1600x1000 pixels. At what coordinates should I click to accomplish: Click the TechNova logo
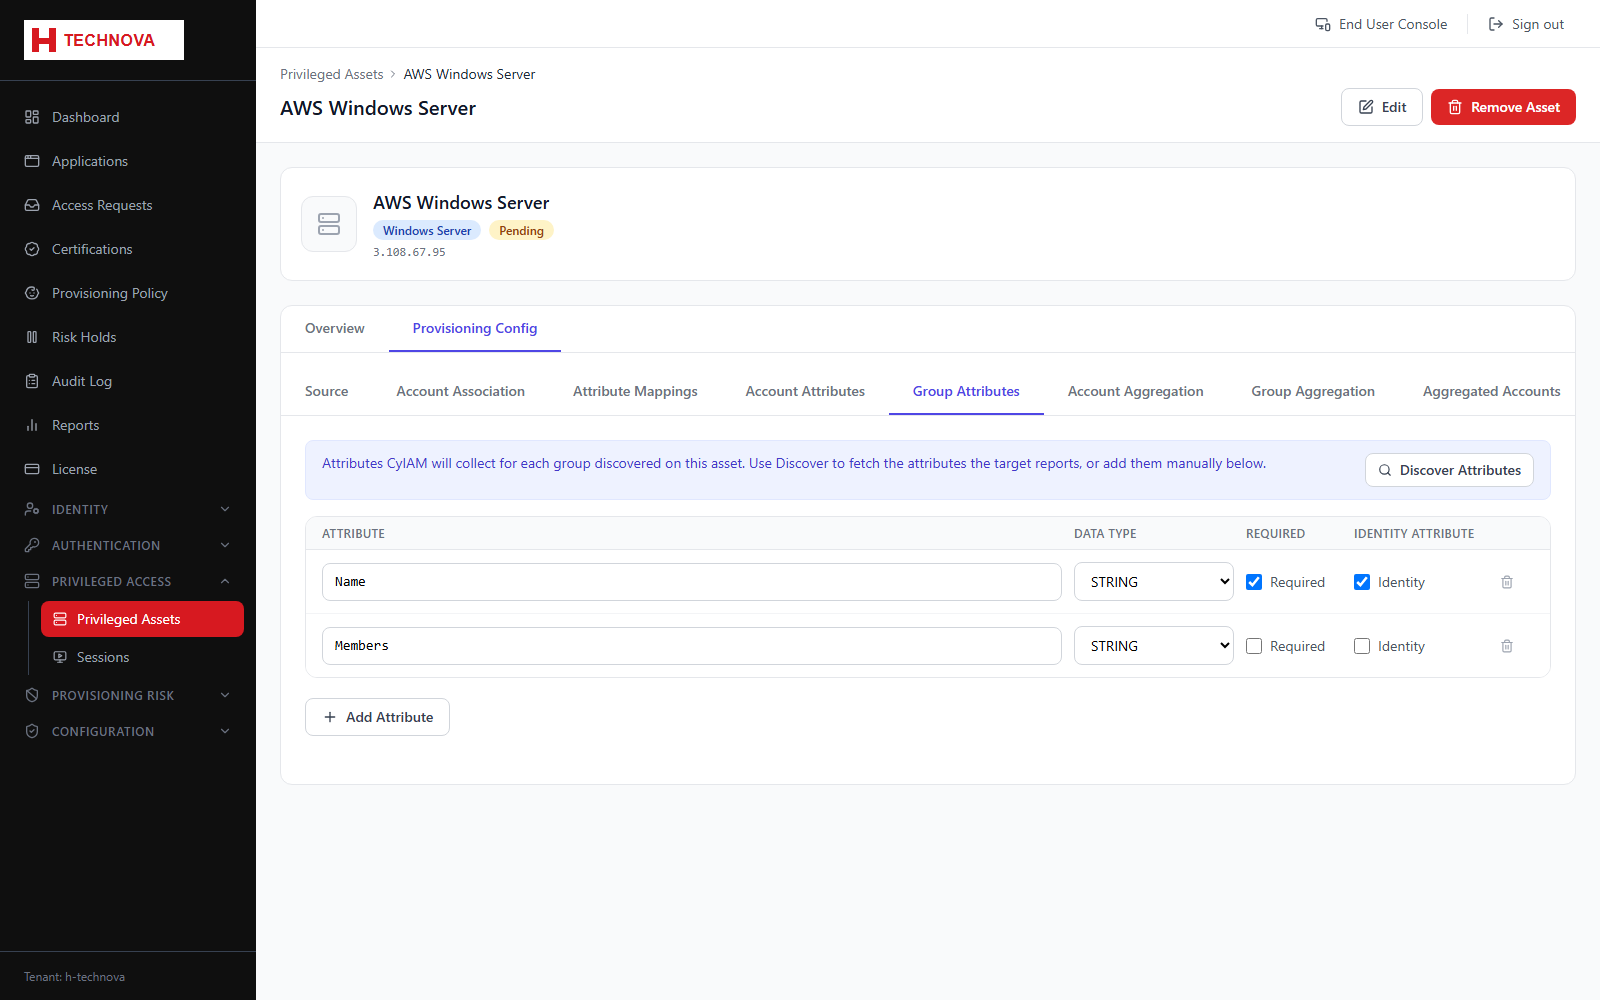coord(104,40)
